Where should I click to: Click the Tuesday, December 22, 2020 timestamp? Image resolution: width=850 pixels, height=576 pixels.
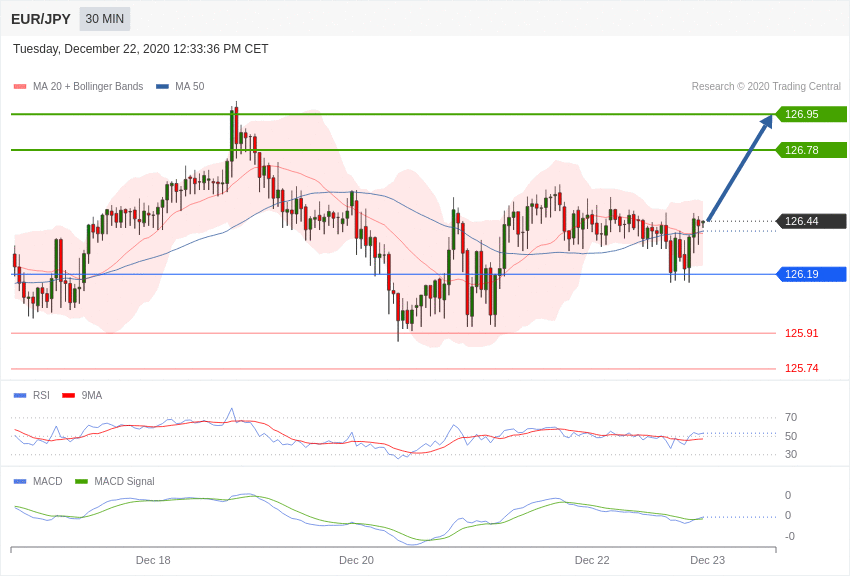pyautogui.click(x=140, y=49)
